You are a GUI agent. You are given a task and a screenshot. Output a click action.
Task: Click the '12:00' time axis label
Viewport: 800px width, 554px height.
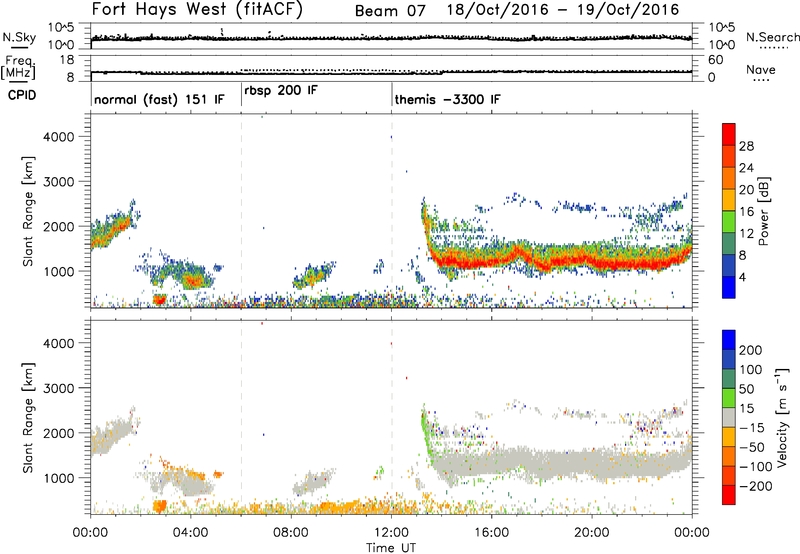391,533
